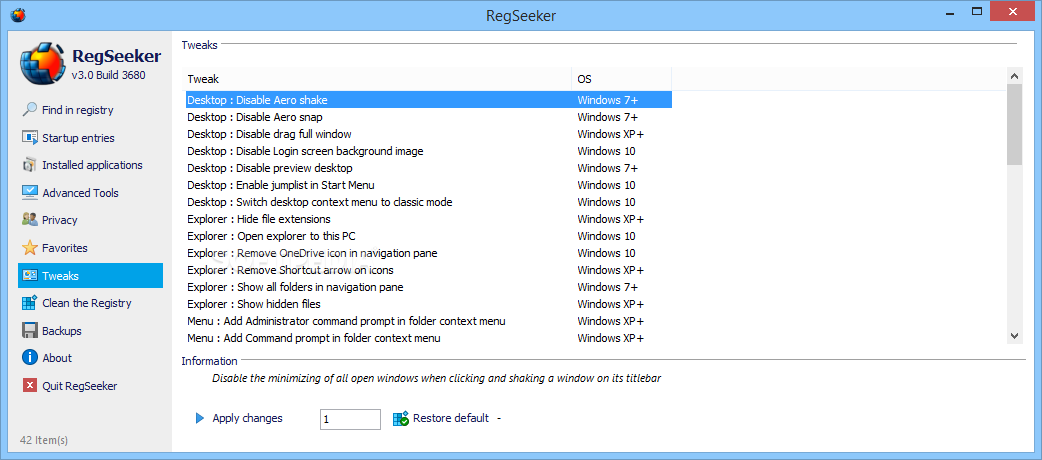1042x460 pixels.
Task: Sort by the Tweak column header
Action: coord(377,79)
